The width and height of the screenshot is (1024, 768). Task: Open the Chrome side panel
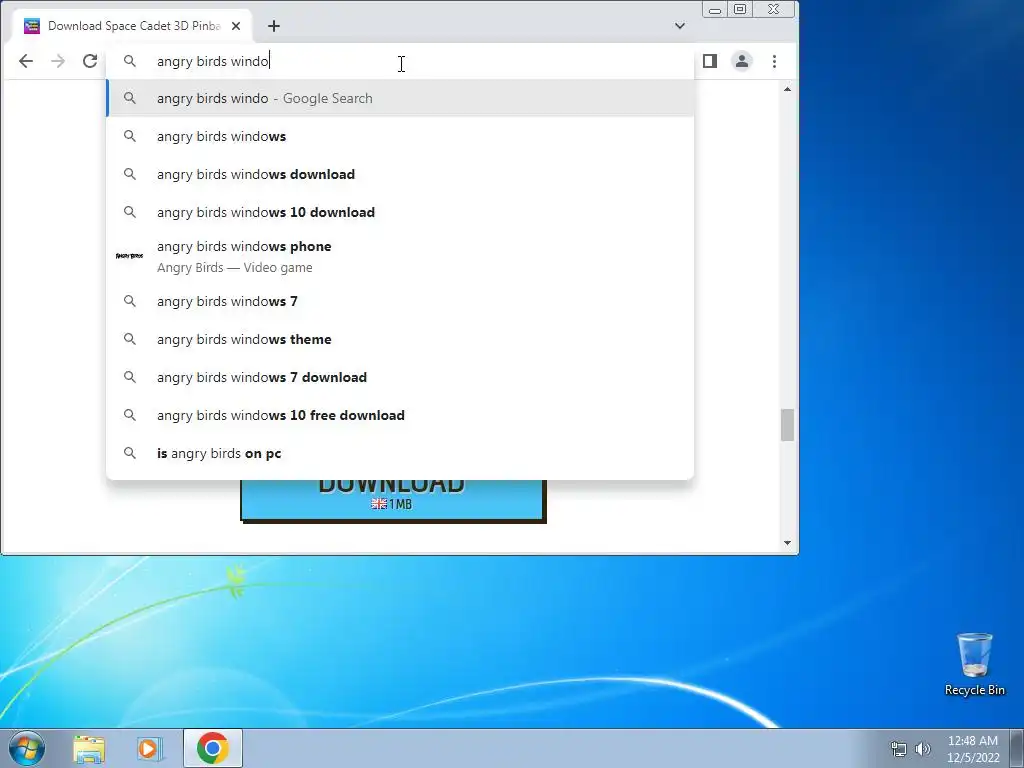point(710,61)
